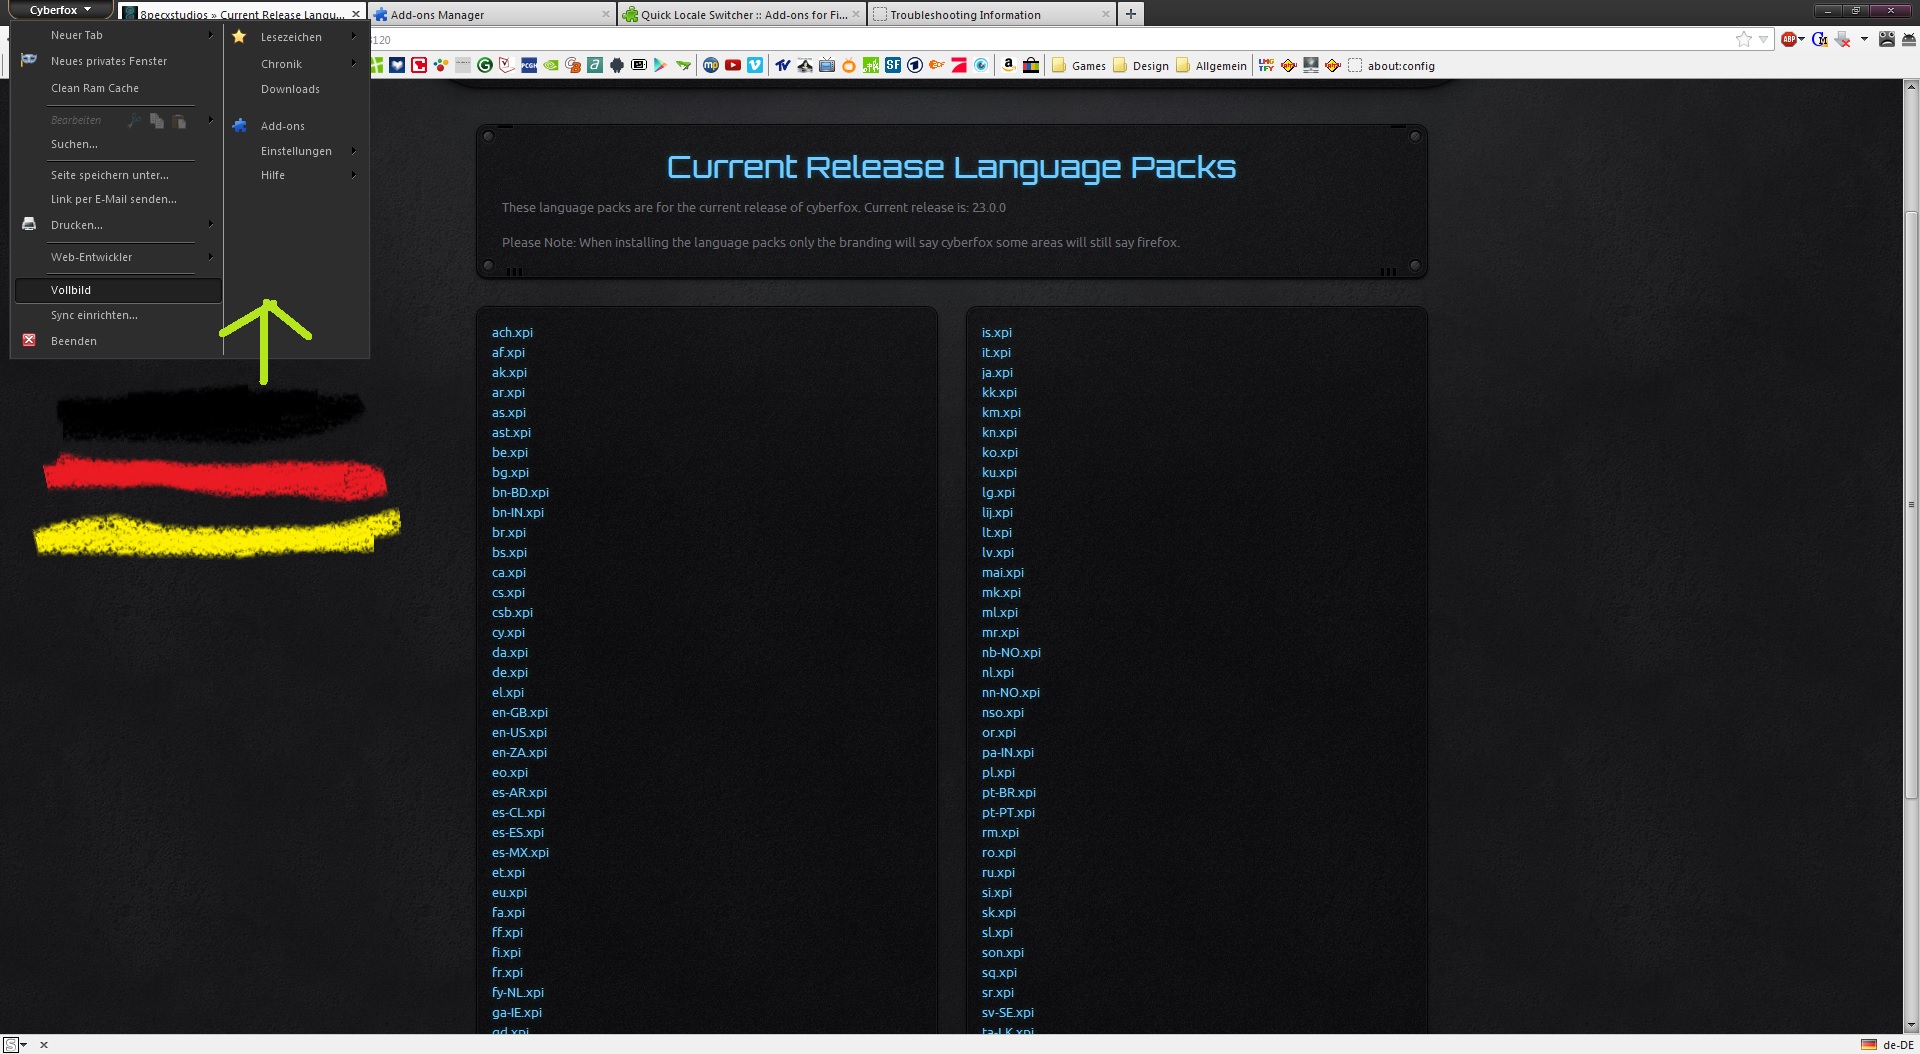Image resolution: width=1920 pixels, height=1054 pixels.
Task: Download the ja.xpi language pack
Action: [x=997, y=372]
